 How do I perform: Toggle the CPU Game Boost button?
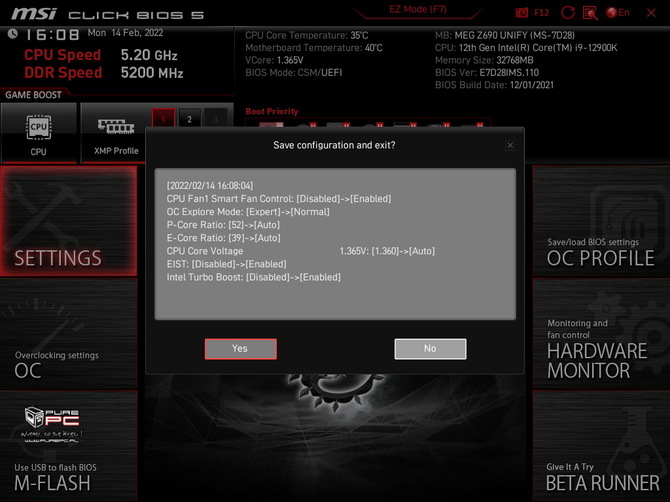tap(39, 132)
